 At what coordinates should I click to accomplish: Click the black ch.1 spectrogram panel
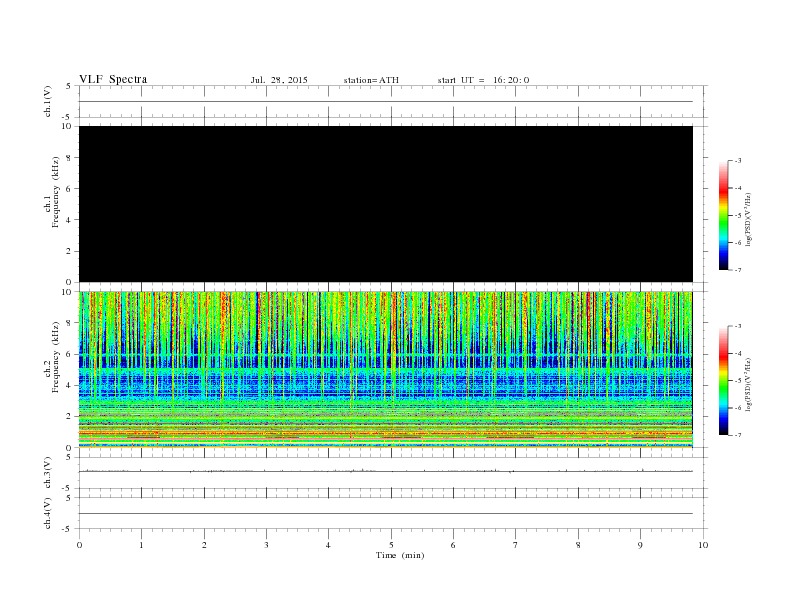coord(386,204)
